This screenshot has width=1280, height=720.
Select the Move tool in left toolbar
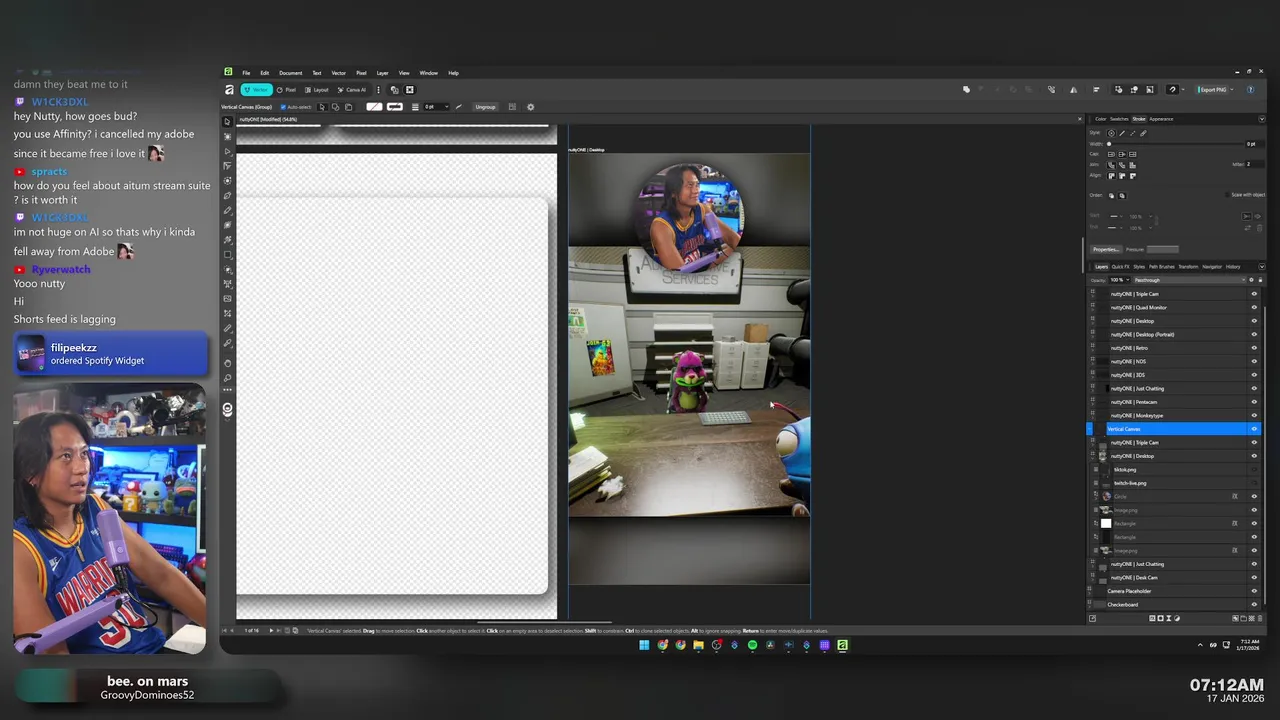pos(227,122)
